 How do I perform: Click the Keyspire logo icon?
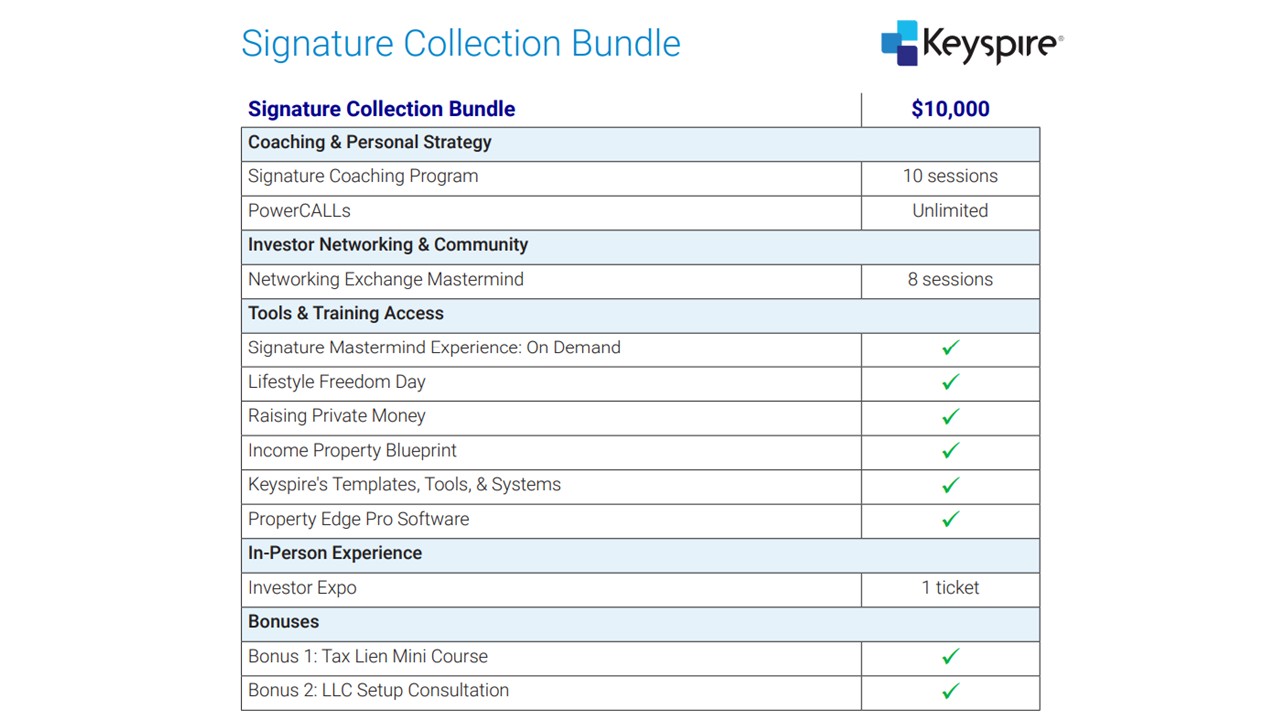(899, 43)
